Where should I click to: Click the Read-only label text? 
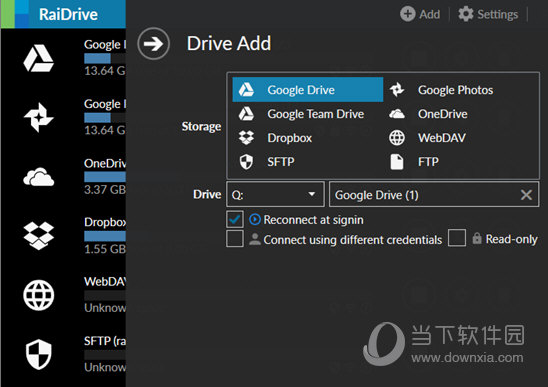[x=511, y=239]
